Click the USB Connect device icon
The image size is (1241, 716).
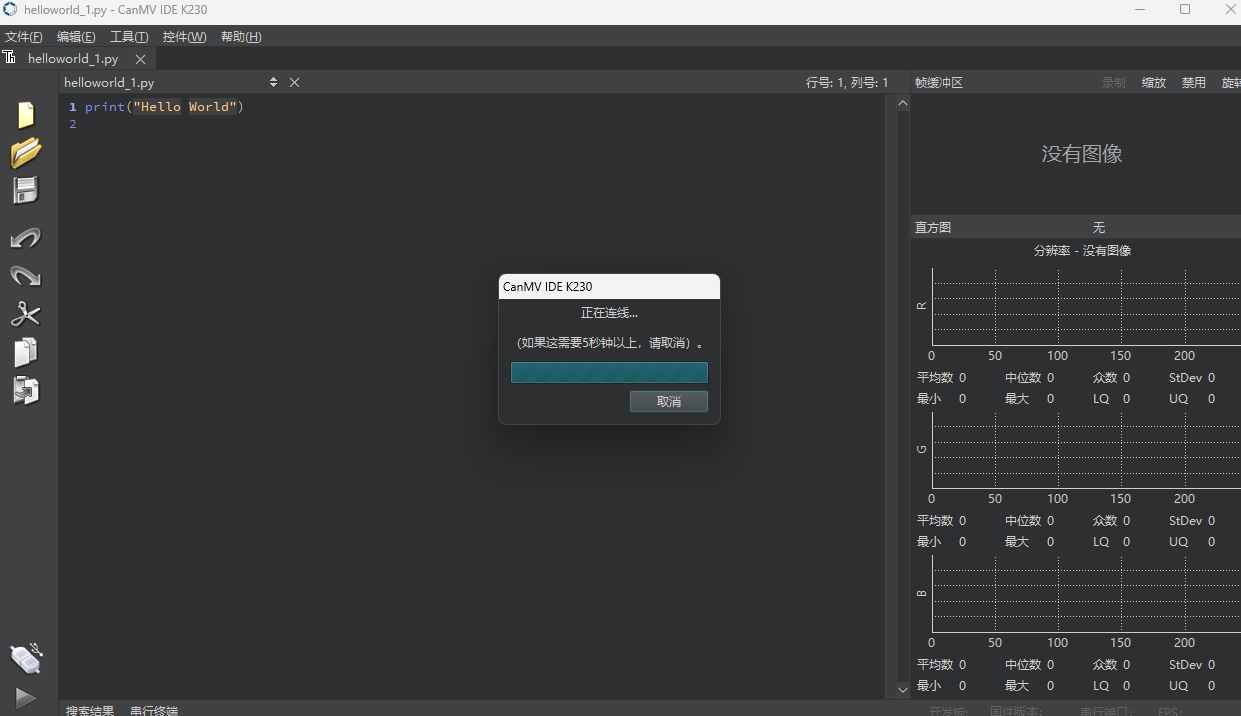click(x=25, y=658)
